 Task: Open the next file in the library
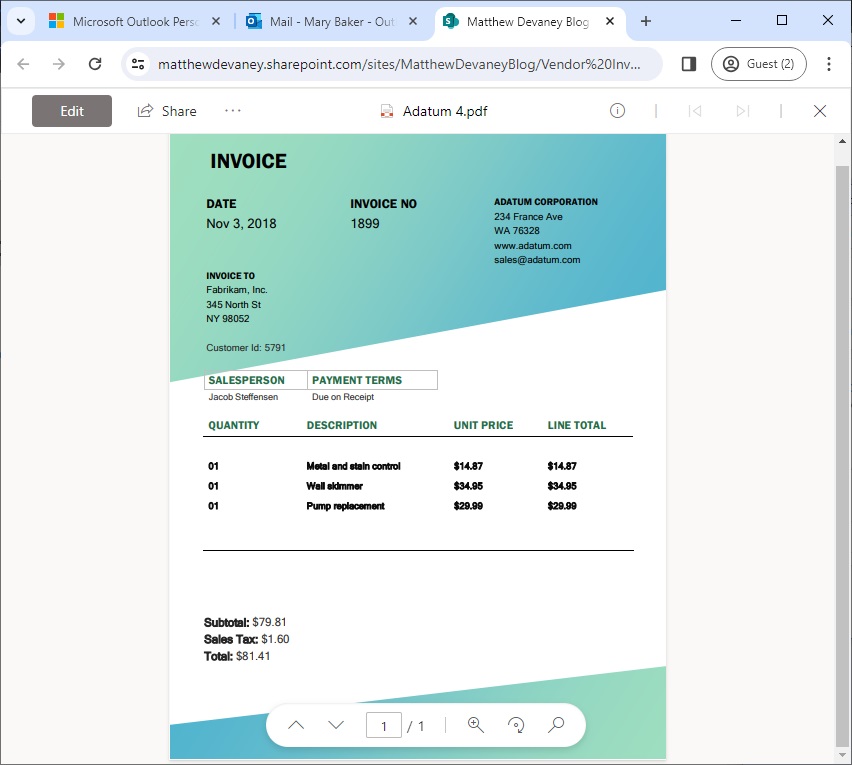click(x=743, y=111)
